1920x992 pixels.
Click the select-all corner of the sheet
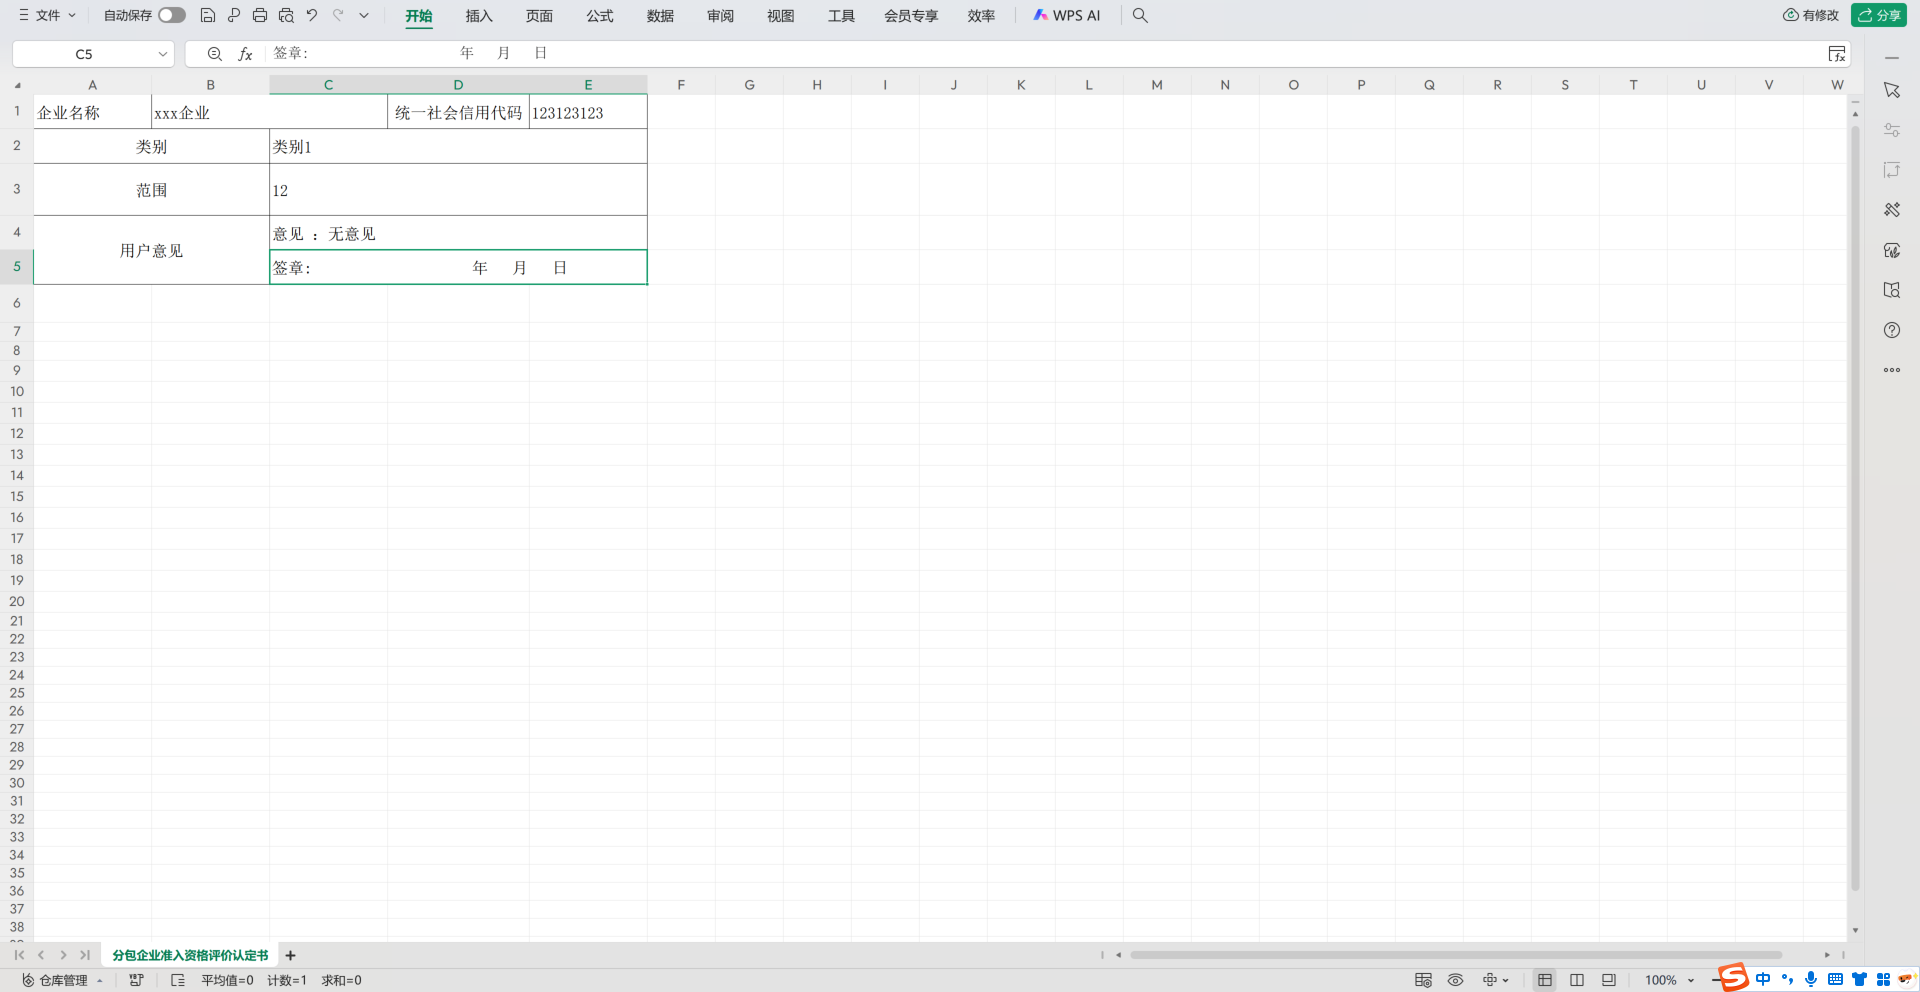17,85
